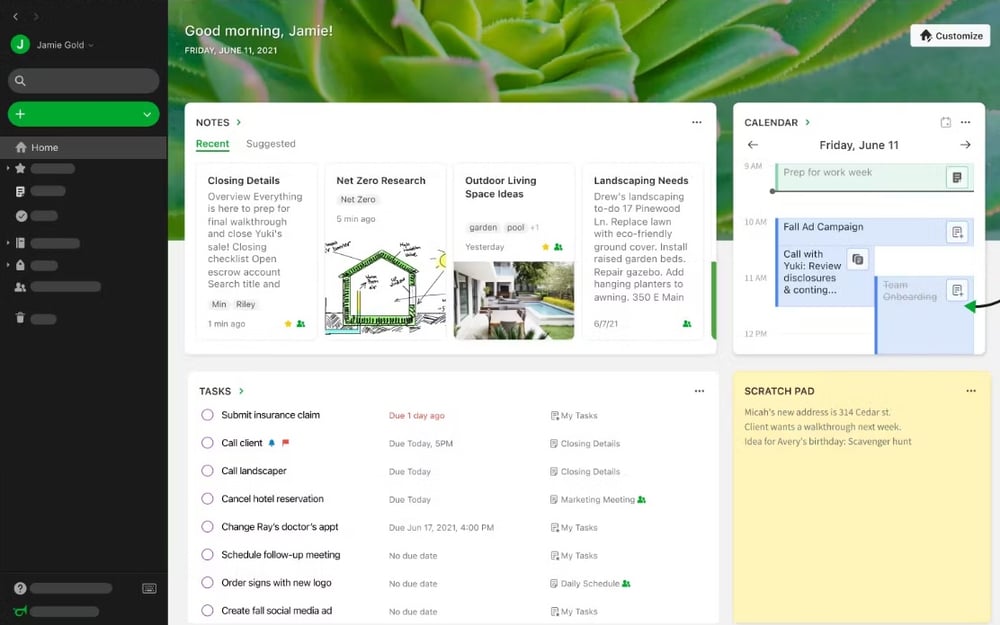Check off Cancel hotel reservation task
Screen dimensions: 1000x625
207,499
